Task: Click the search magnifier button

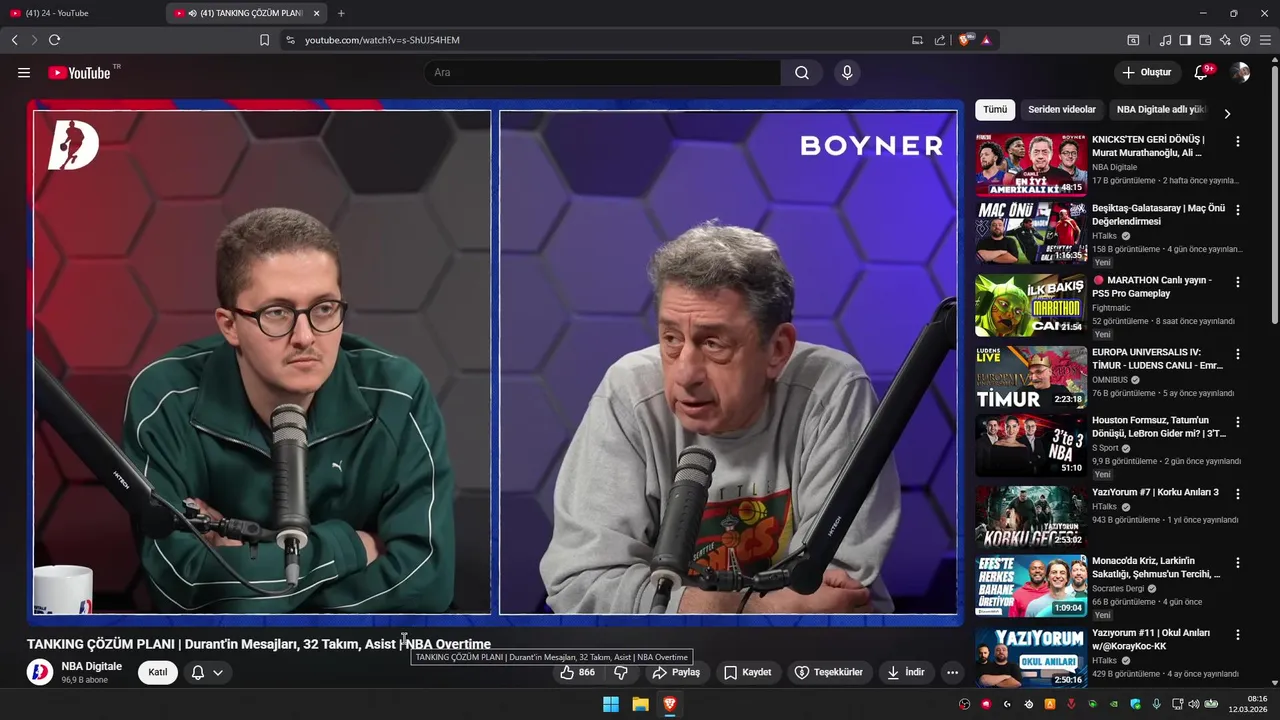Action: coord(802,72)
